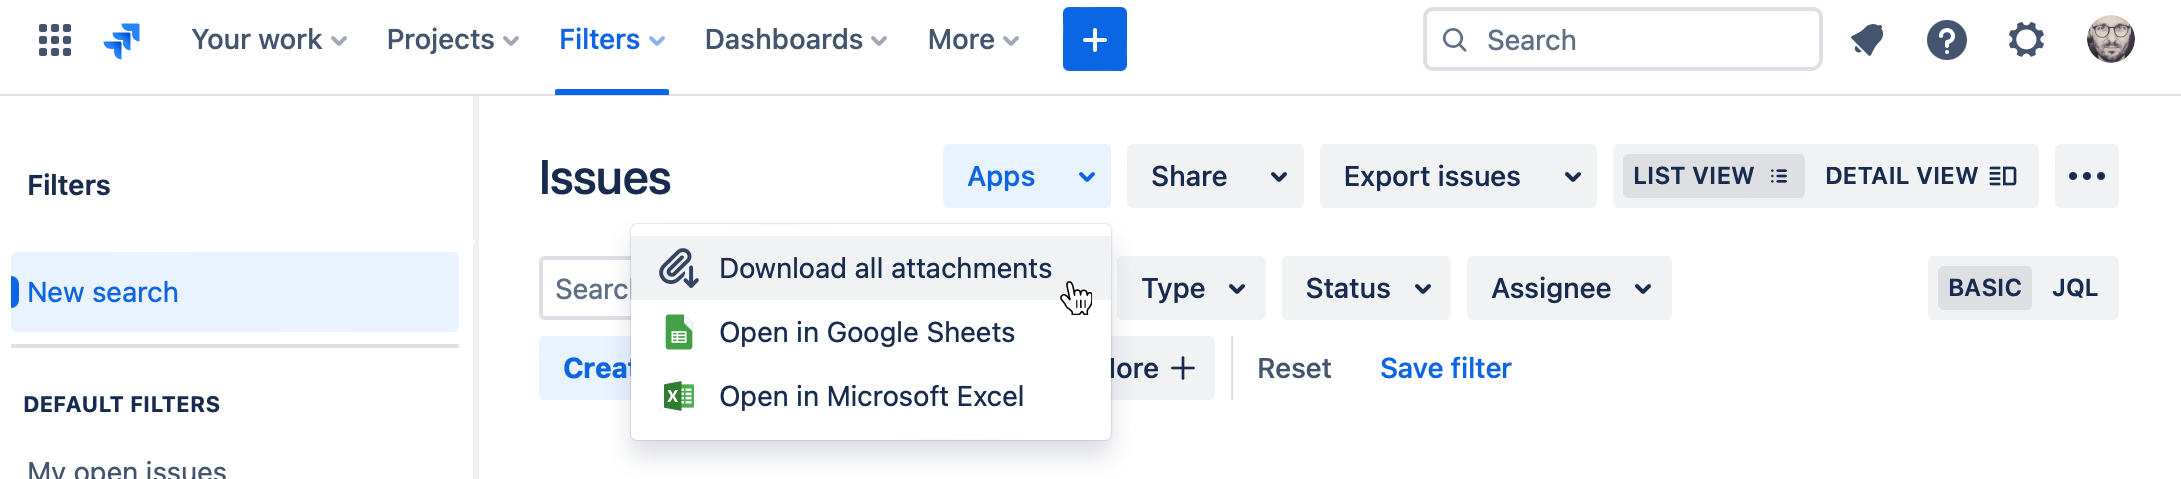Click the Reset button
This screenshot has height=479, width=2181.
[1293, 368]
